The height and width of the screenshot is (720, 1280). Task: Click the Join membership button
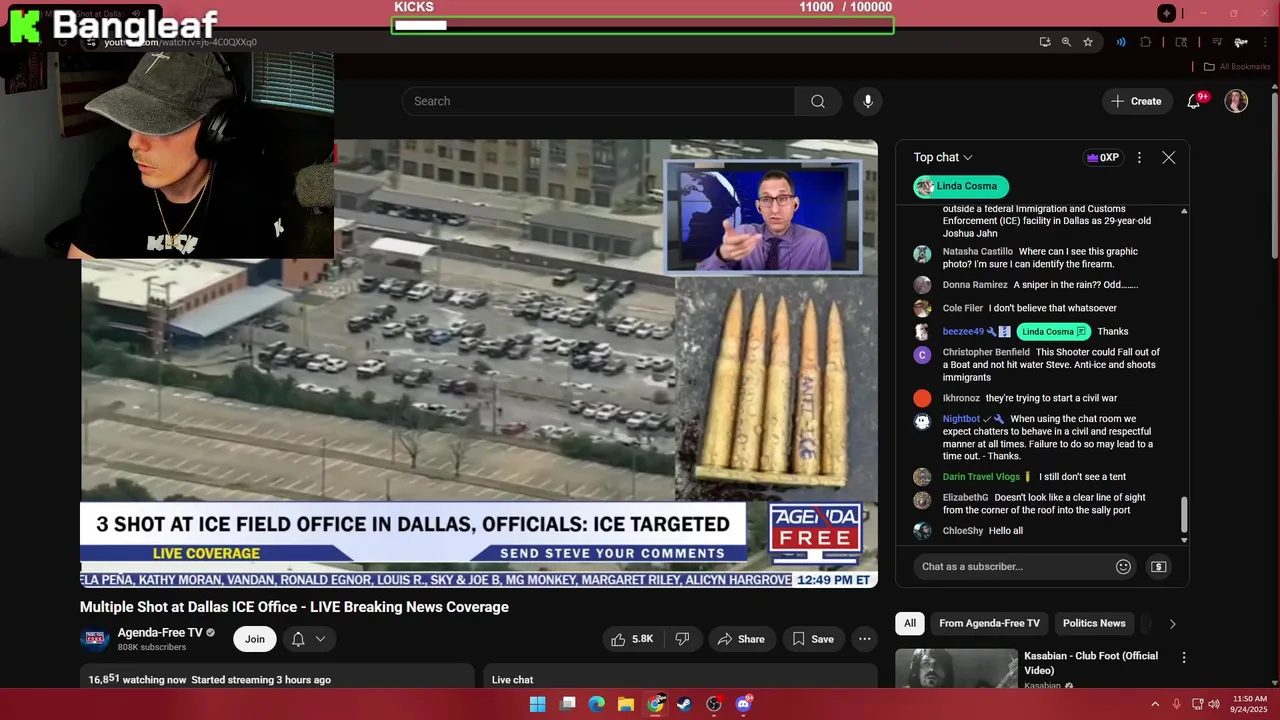click(x=255, y=639)
